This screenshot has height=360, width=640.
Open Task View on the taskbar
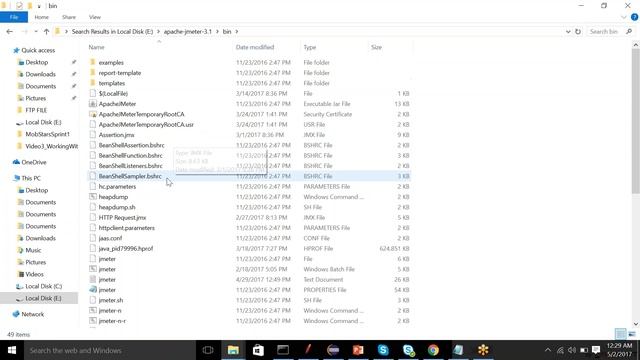[x=208, y=350]
